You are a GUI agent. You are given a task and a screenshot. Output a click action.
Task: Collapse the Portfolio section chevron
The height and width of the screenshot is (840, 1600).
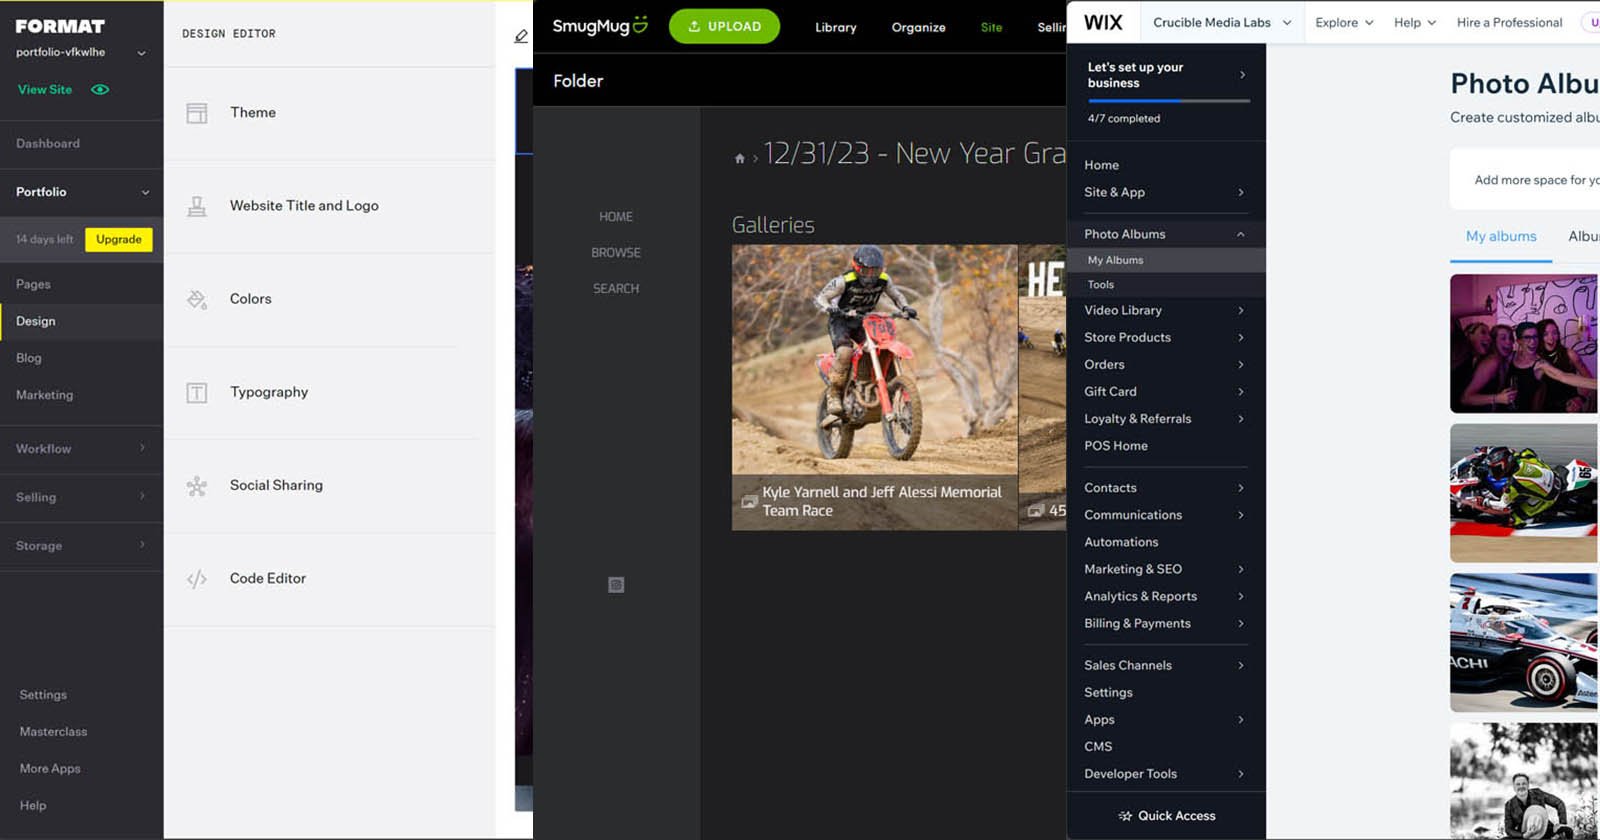(145, 192)
